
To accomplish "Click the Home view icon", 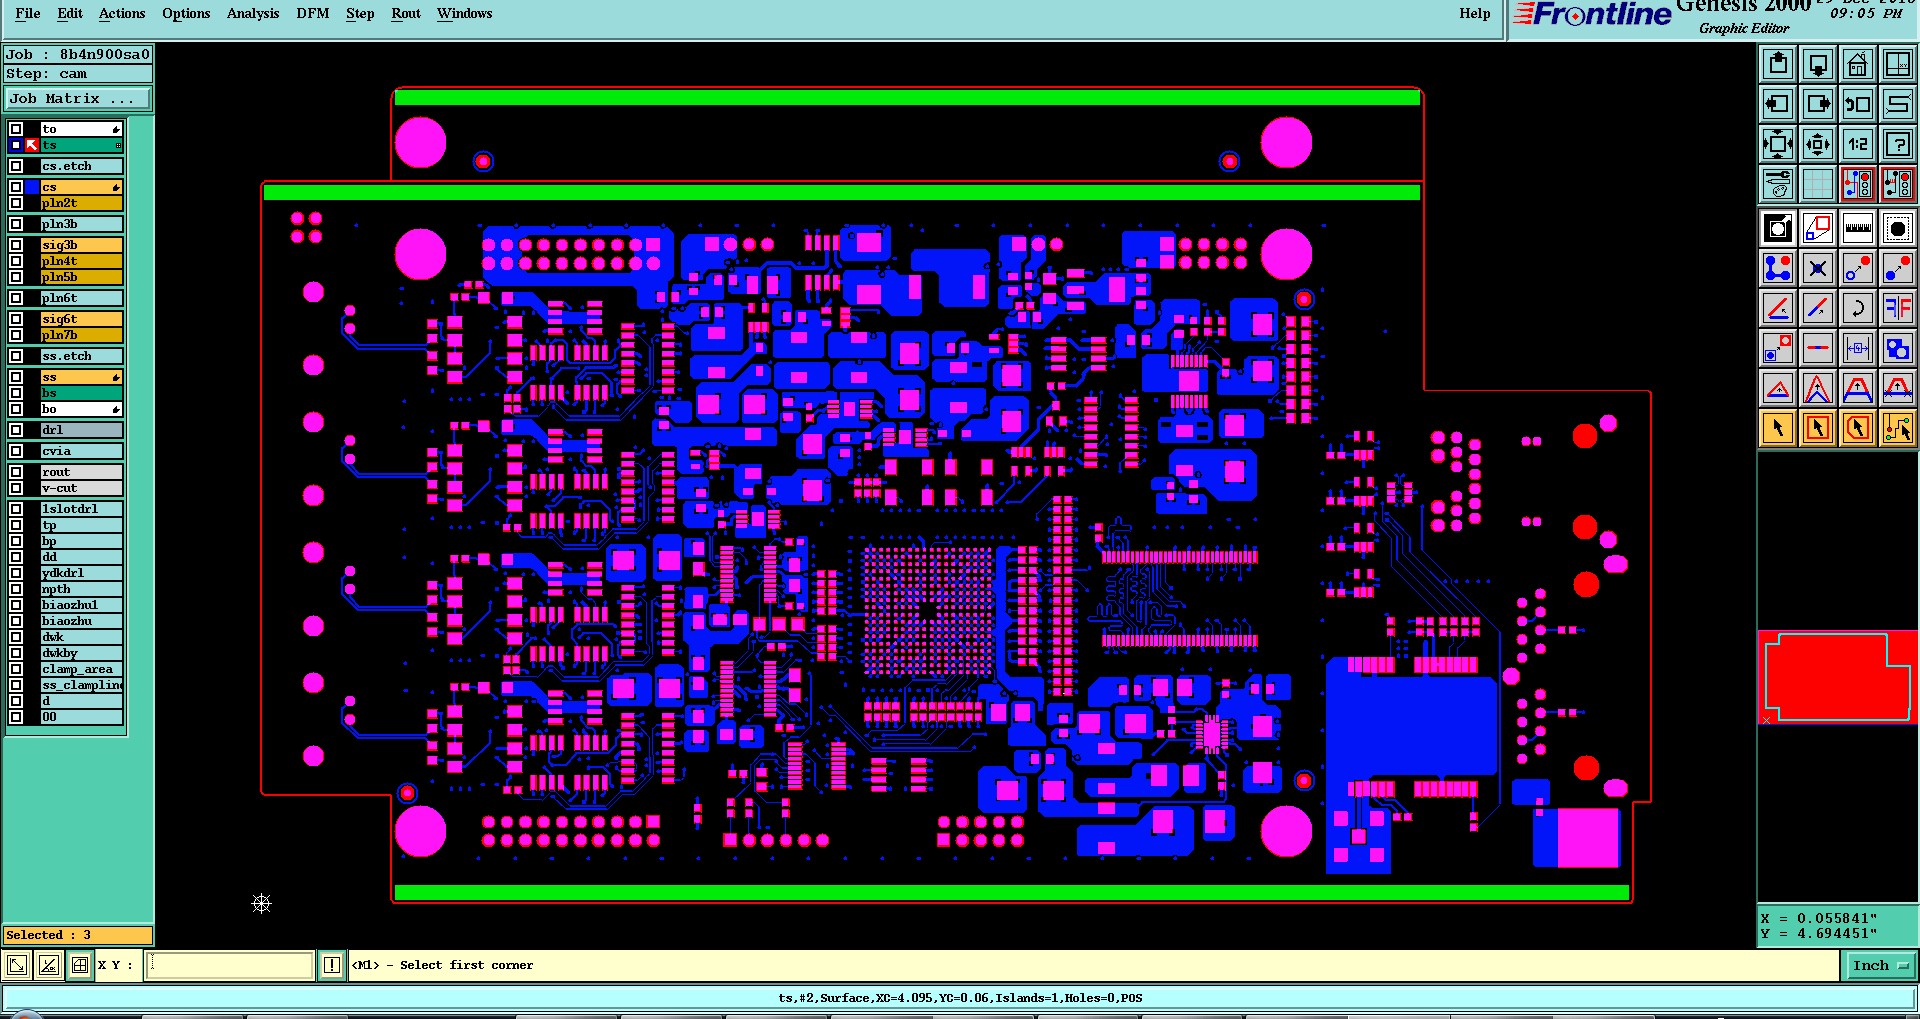I will click(x=1857, y=65).
